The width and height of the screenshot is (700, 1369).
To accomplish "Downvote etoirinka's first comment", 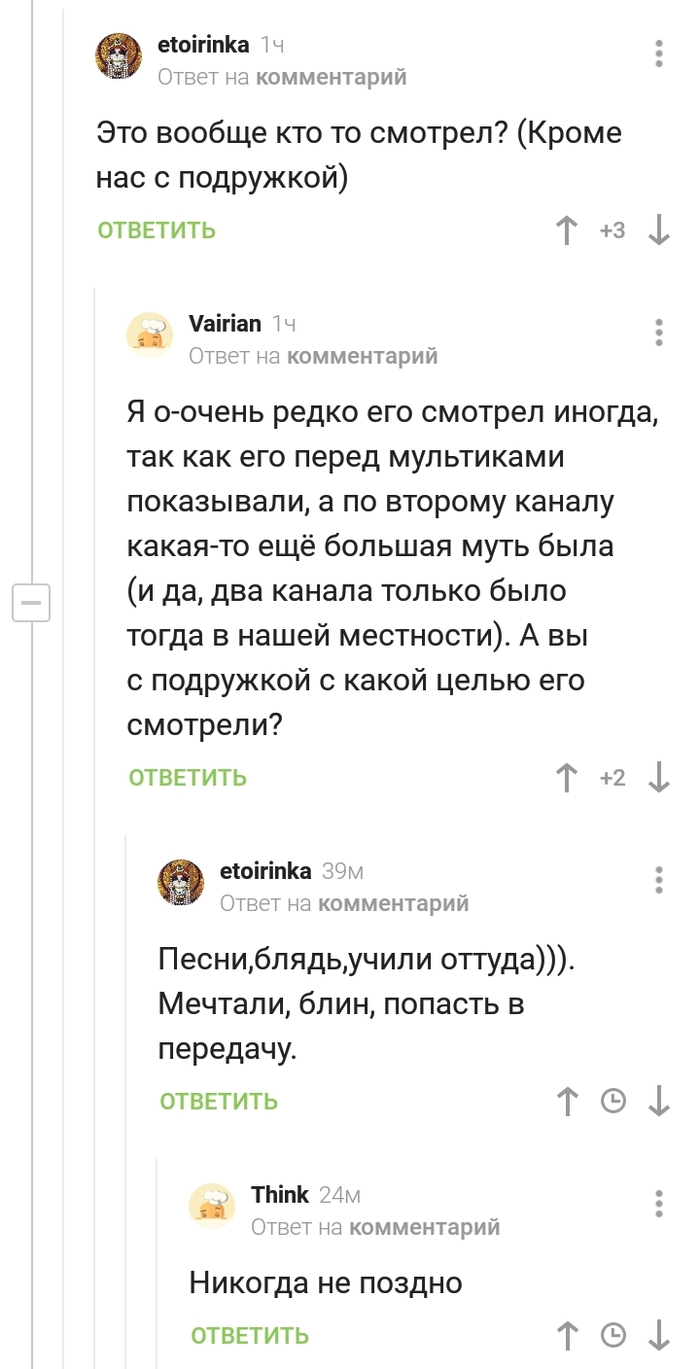I will point(658,230).
